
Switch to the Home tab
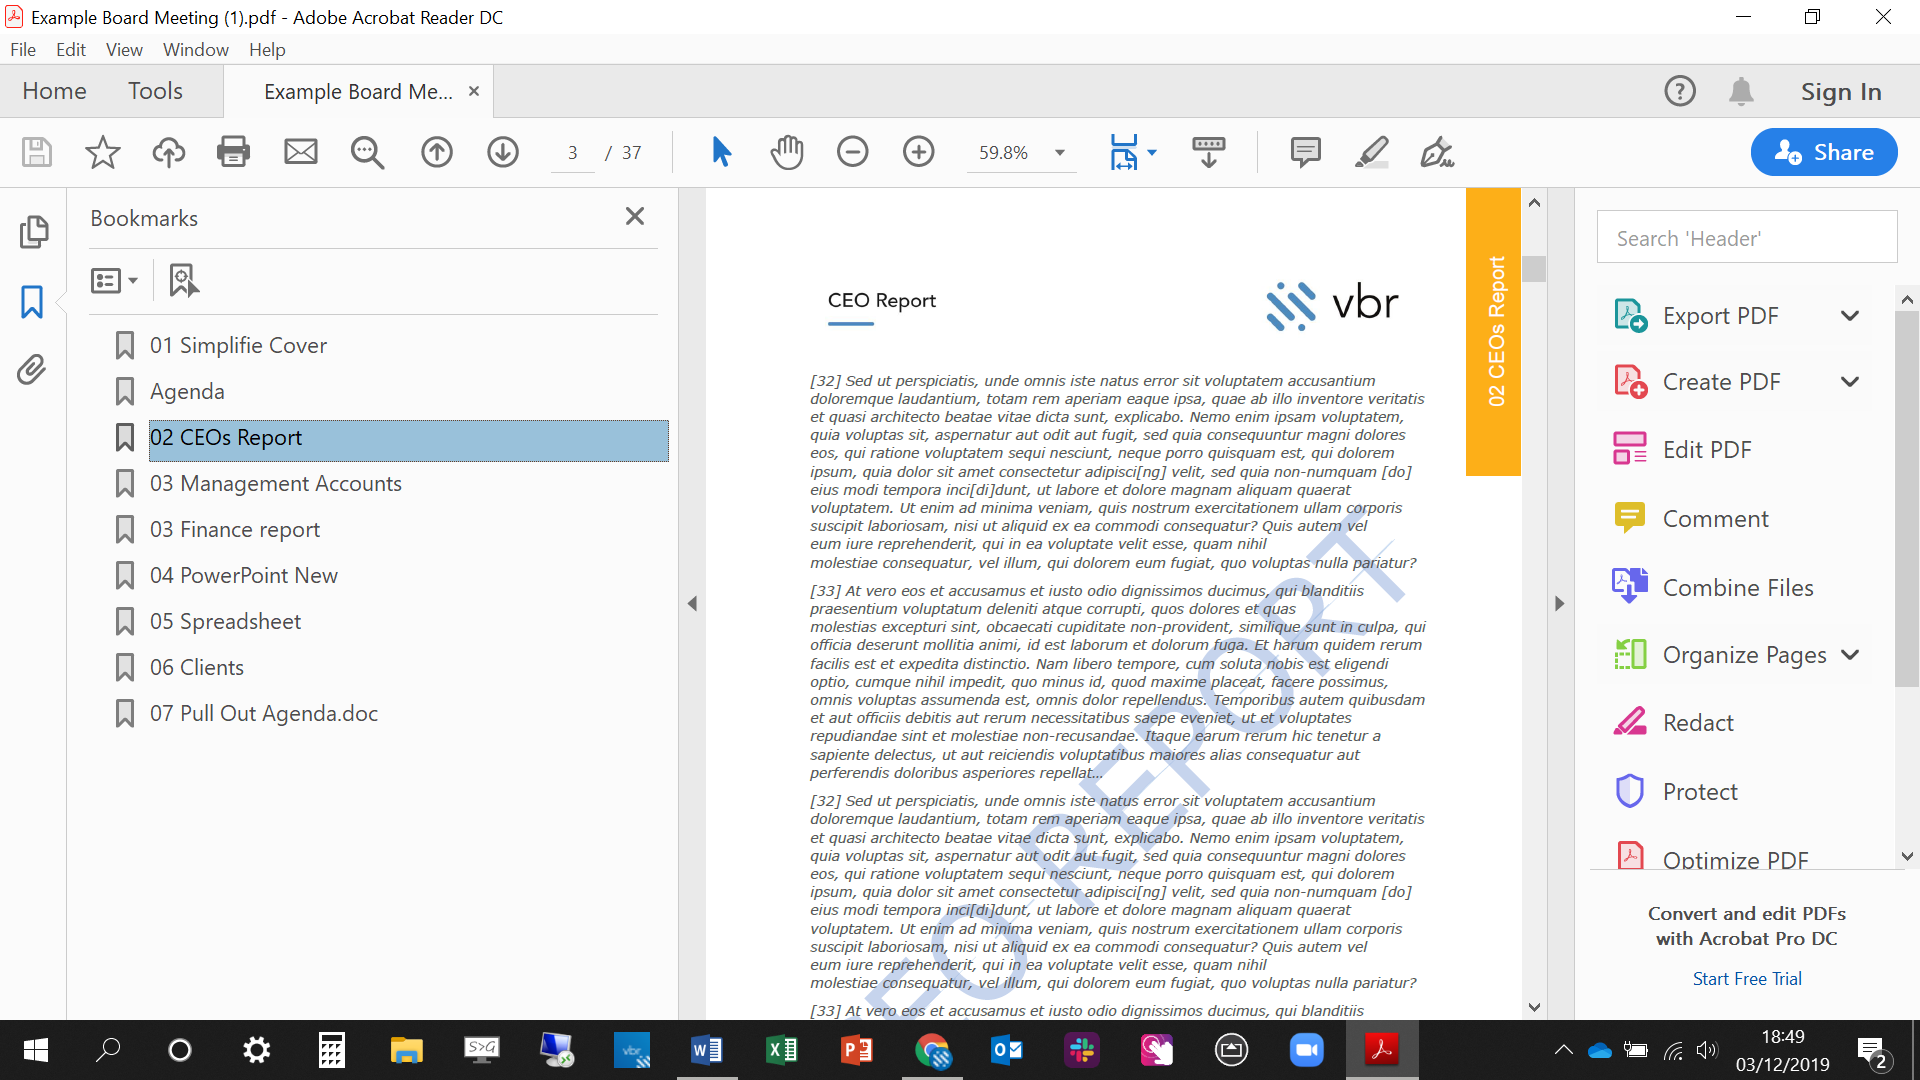(x=54, y=91)
